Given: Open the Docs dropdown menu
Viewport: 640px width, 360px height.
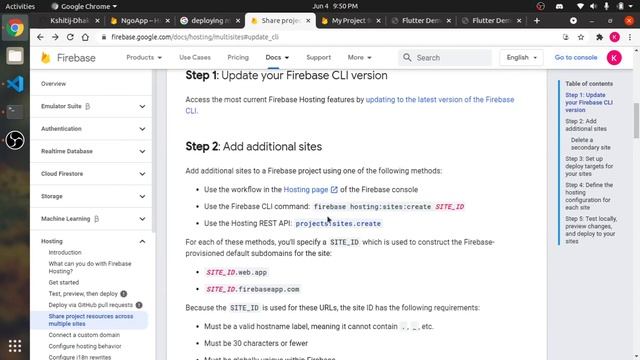Looking at the screenshot, I should click(277, 58).
